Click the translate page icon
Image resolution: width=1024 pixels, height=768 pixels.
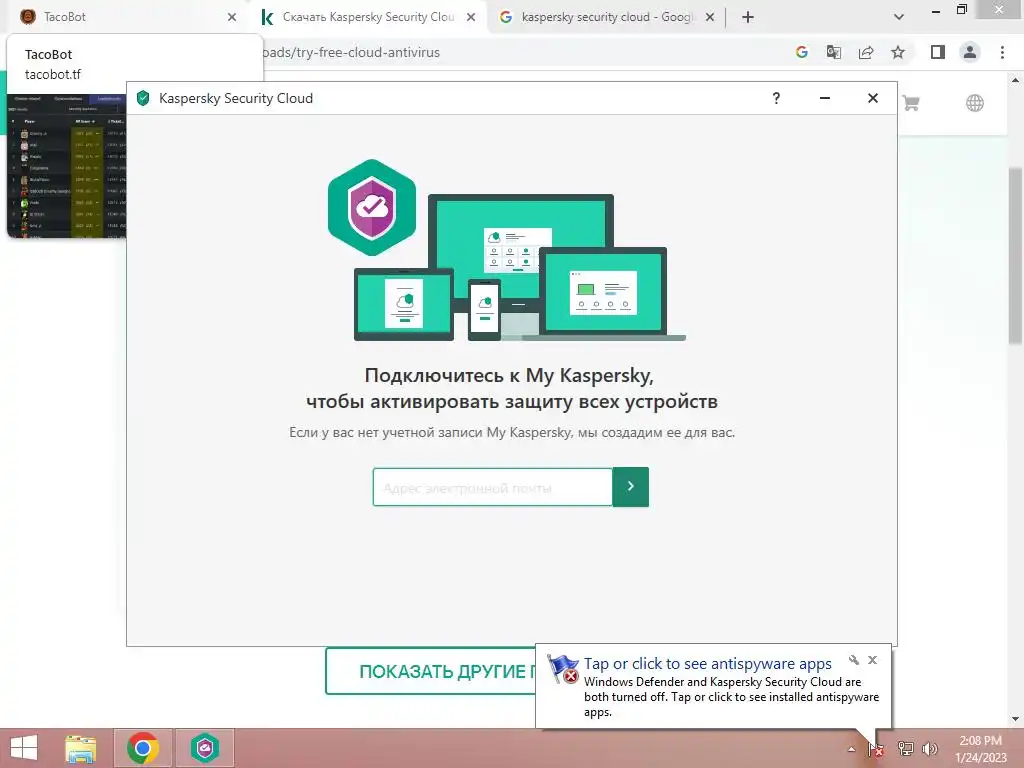pos(834,52)
